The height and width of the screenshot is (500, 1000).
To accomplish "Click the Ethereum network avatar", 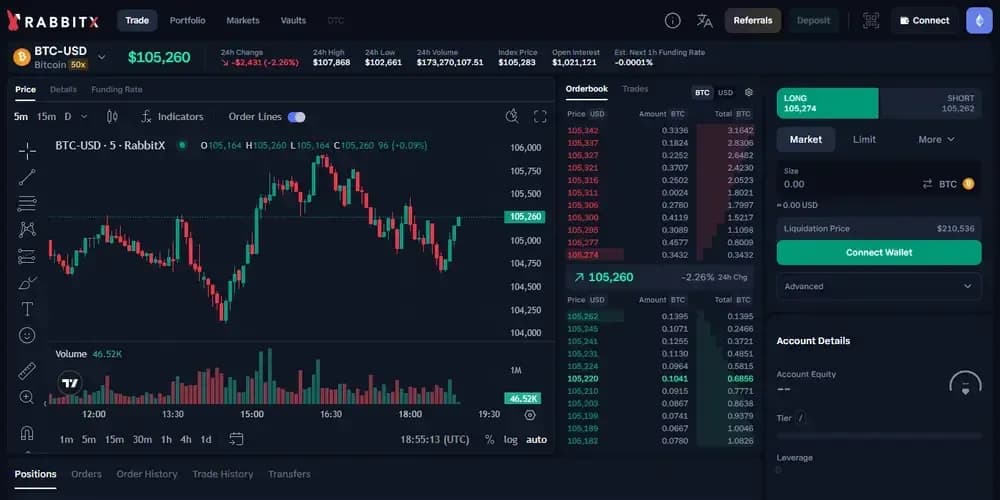I will click(x=979, y=20).
